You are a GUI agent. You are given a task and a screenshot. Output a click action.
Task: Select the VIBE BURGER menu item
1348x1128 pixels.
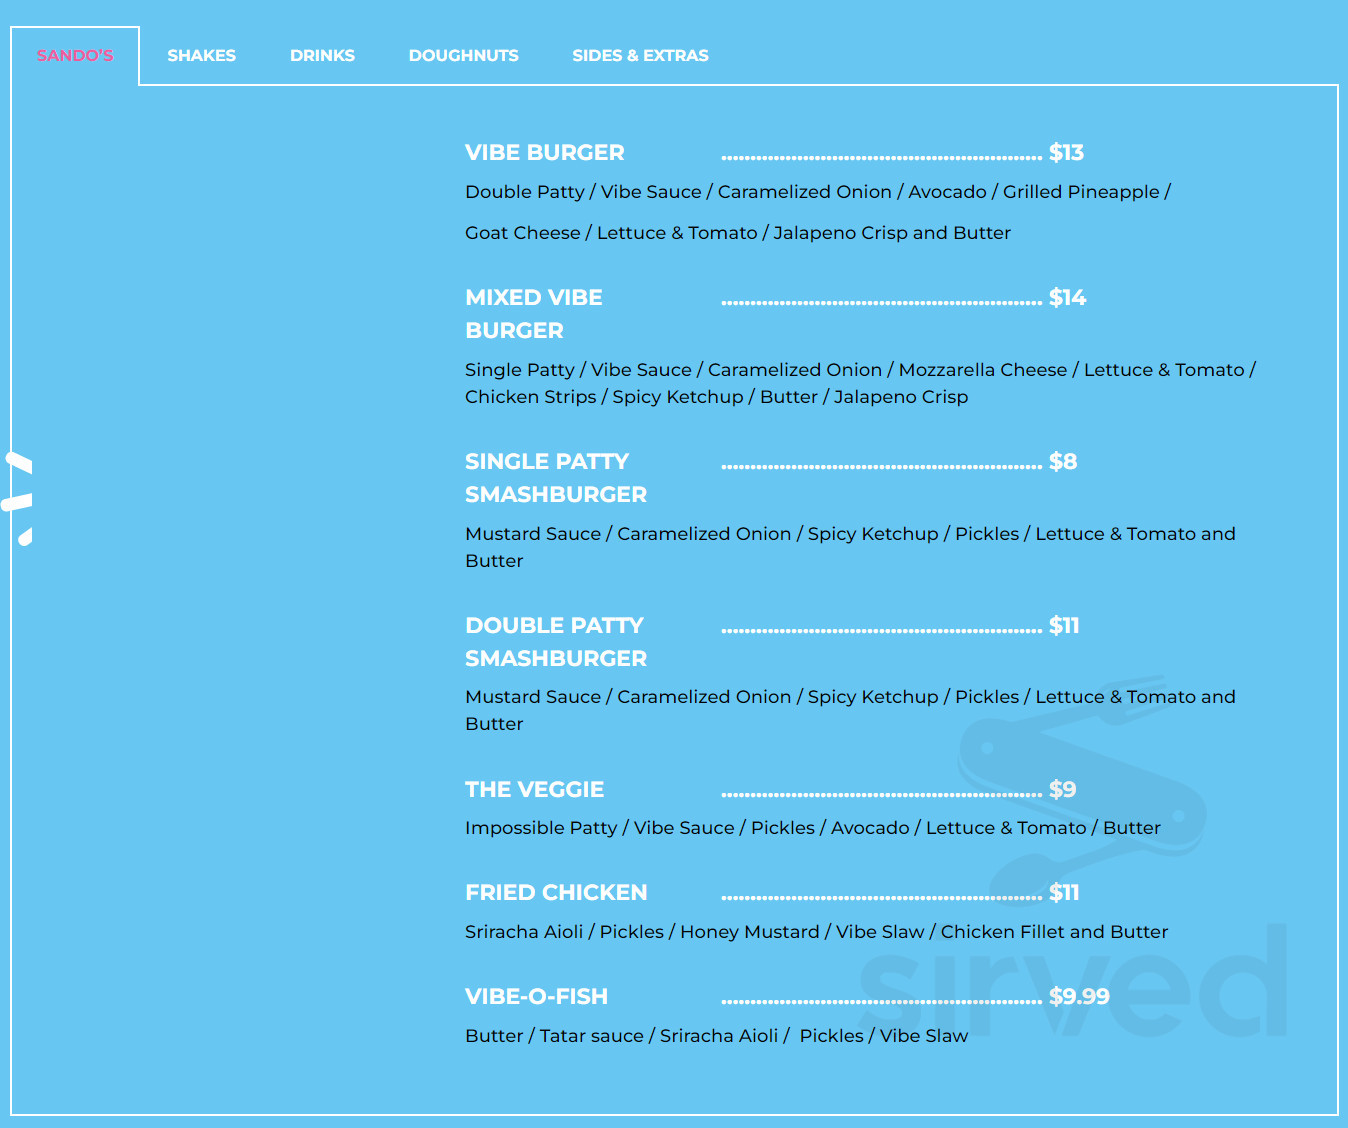click(544, 152)
